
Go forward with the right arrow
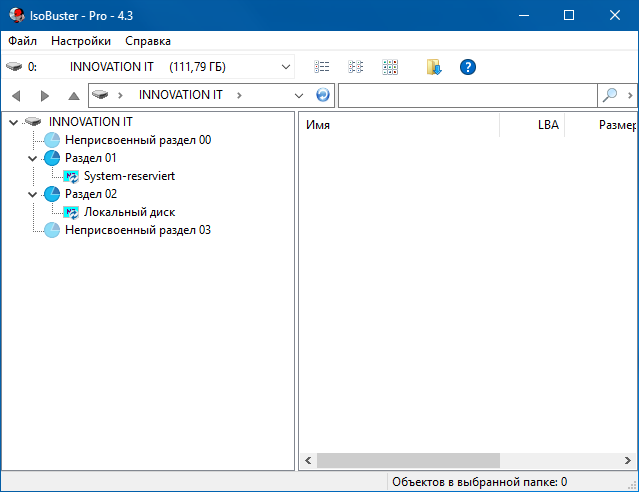pos(45,96)
